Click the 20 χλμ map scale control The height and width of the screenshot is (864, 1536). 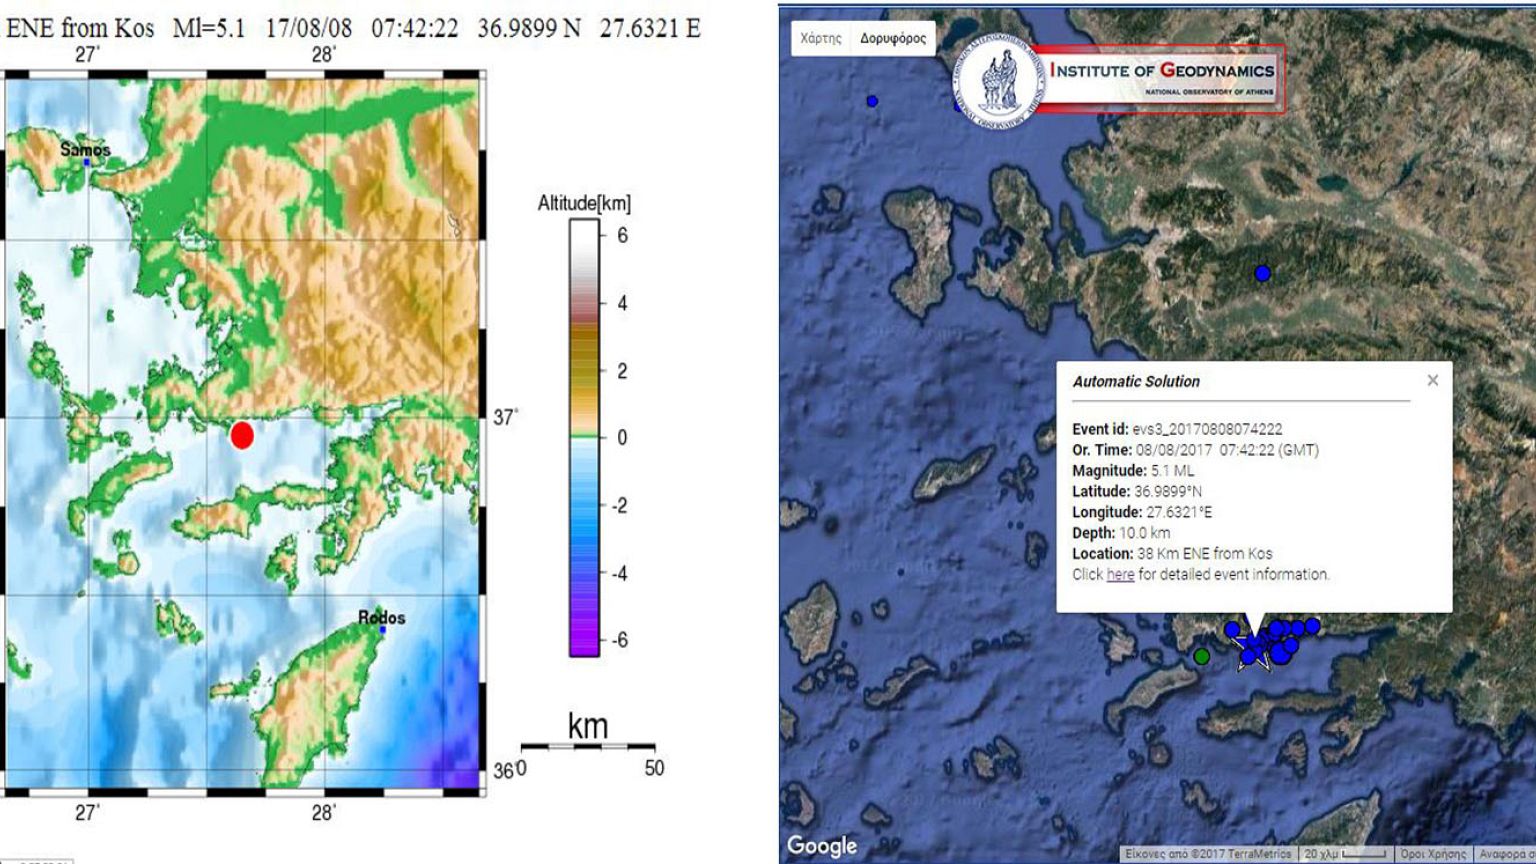(x=1345, y=854)
